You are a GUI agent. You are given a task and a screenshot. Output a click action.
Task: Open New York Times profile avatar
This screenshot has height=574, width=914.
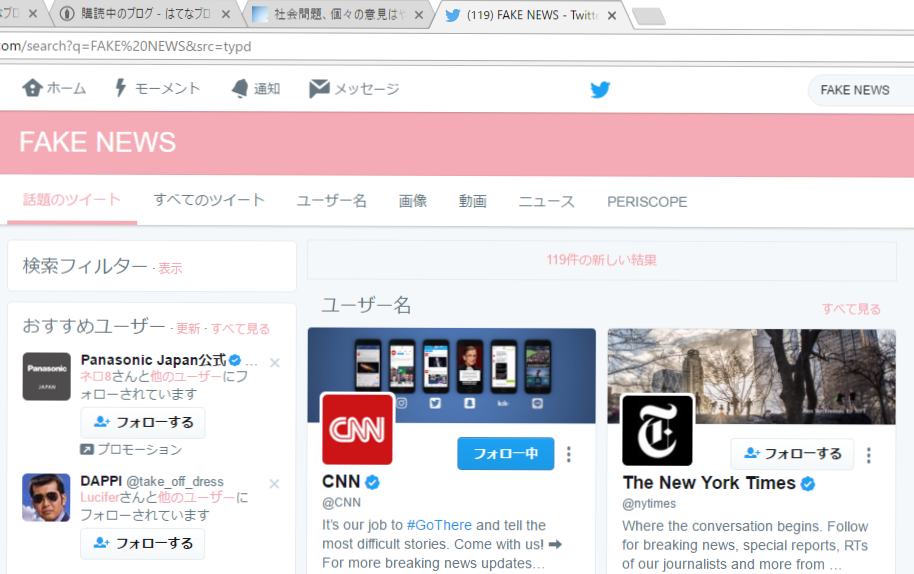coord(658,431)
